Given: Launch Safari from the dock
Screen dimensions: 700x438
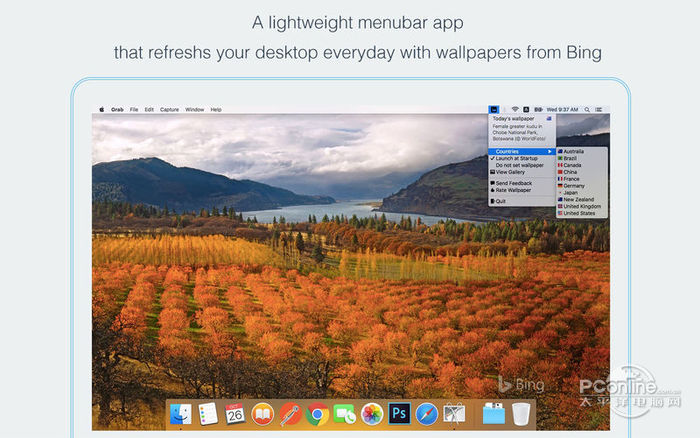Looking at the screenshot, I should point(427,414).
